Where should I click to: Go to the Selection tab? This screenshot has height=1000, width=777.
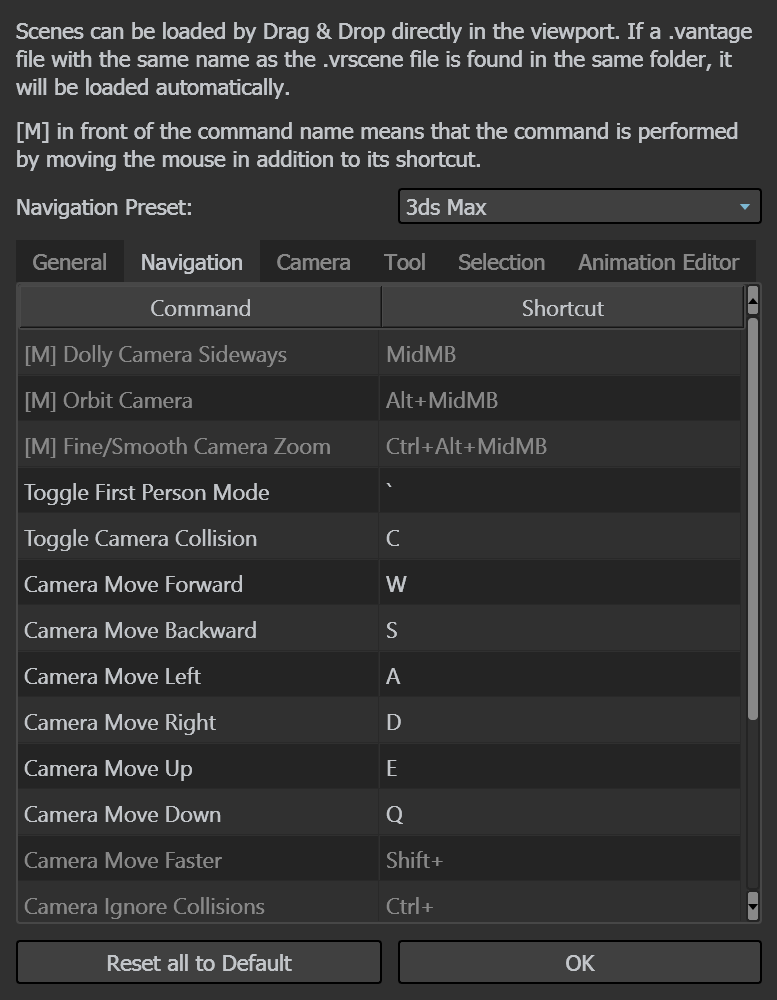[501, 262]
